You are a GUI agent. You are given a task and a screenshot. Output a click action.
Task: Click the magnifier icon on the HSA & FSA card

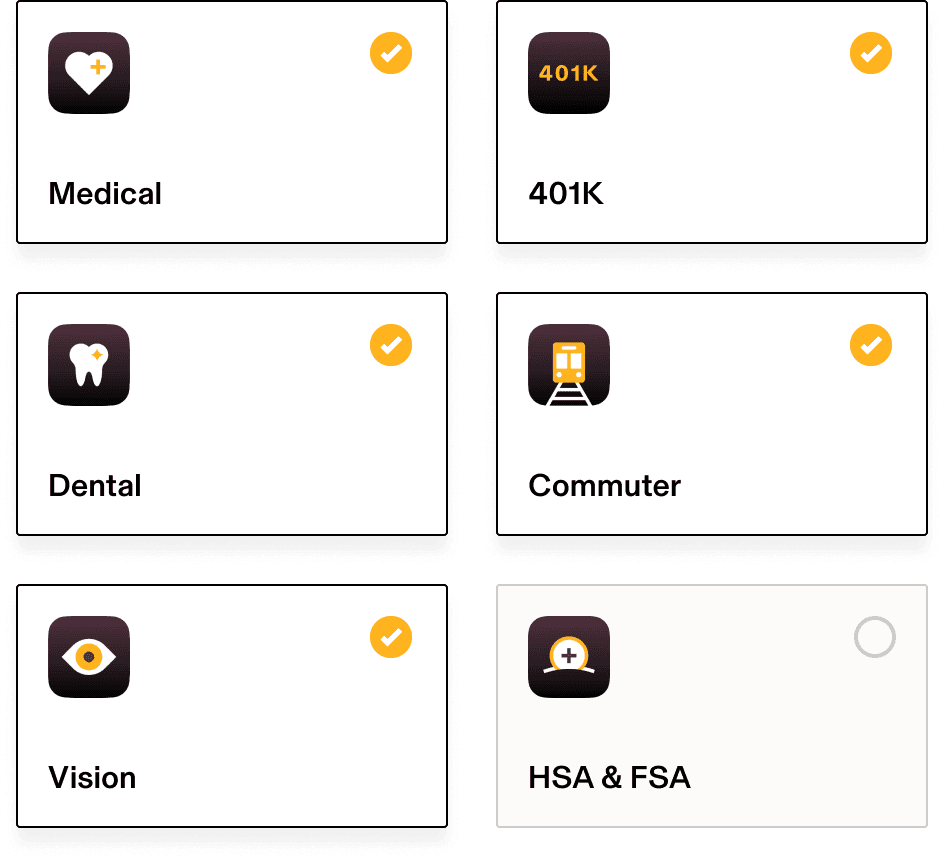click(568, 657)
